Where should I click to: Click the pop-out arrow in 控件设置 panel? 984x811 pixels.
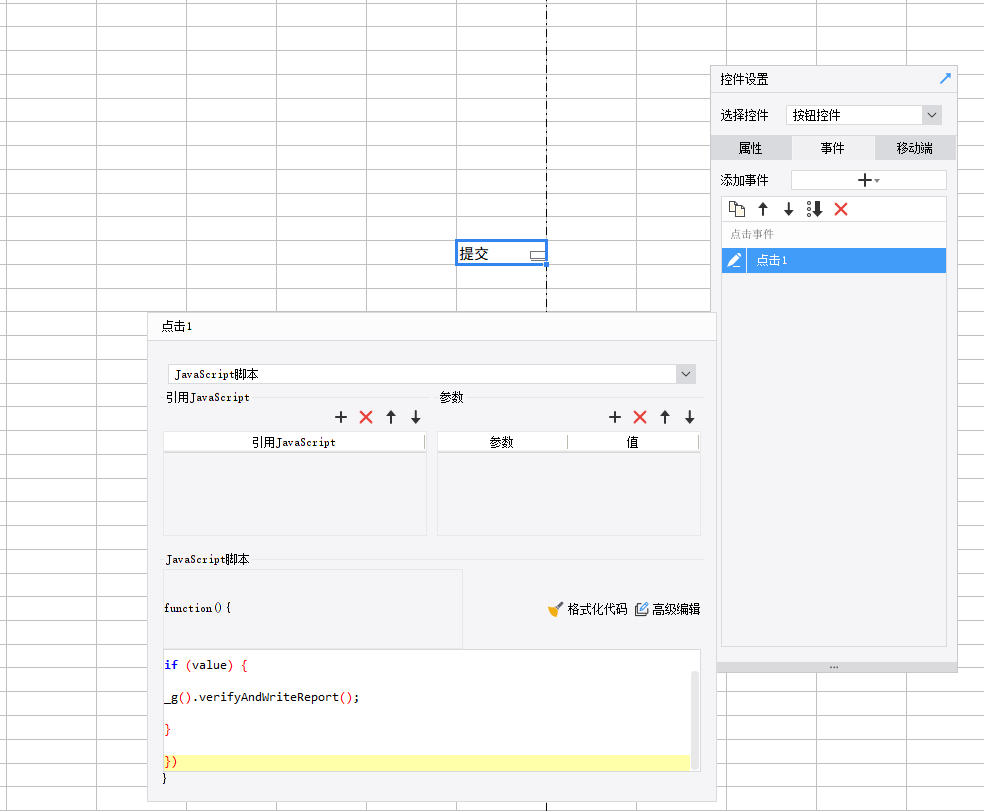point(945,79)
